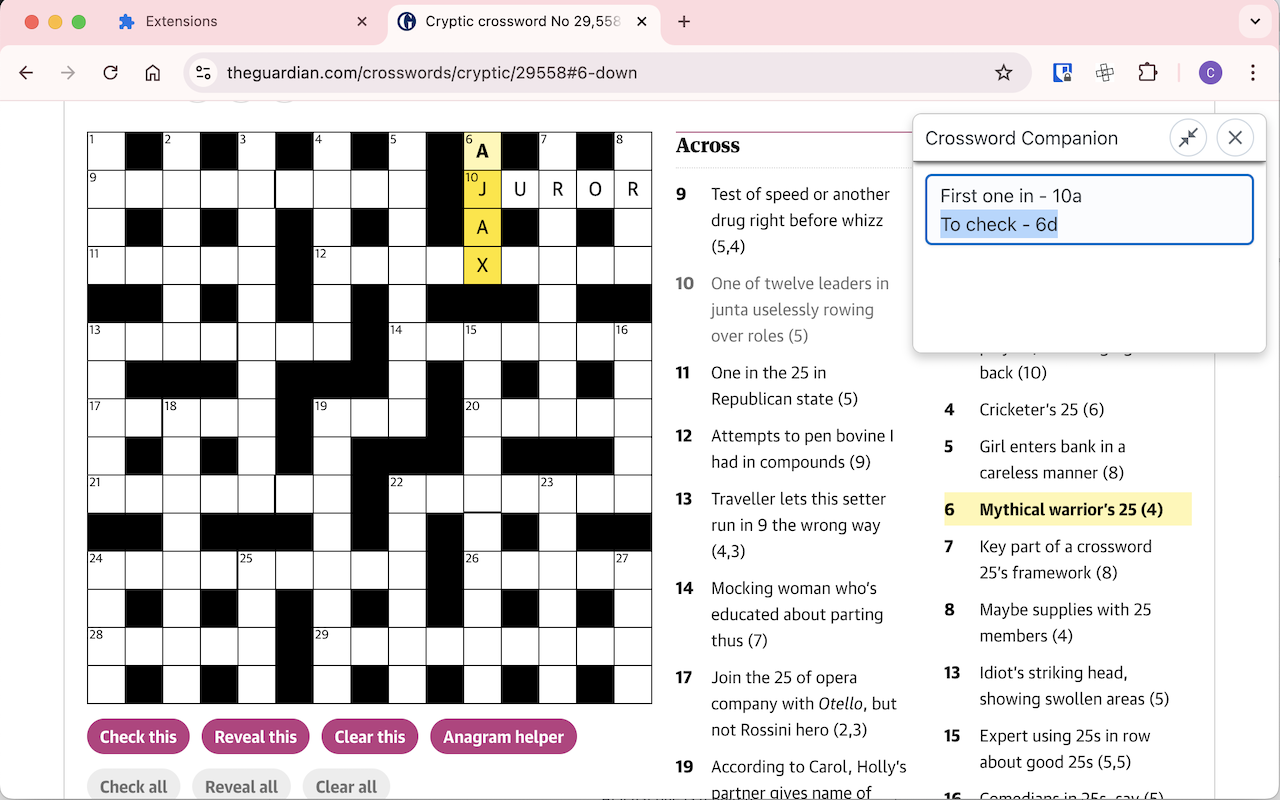The width and height of the screenshot is (1280, 800).
Task: Go to browser home page
Action: [153, 72]
